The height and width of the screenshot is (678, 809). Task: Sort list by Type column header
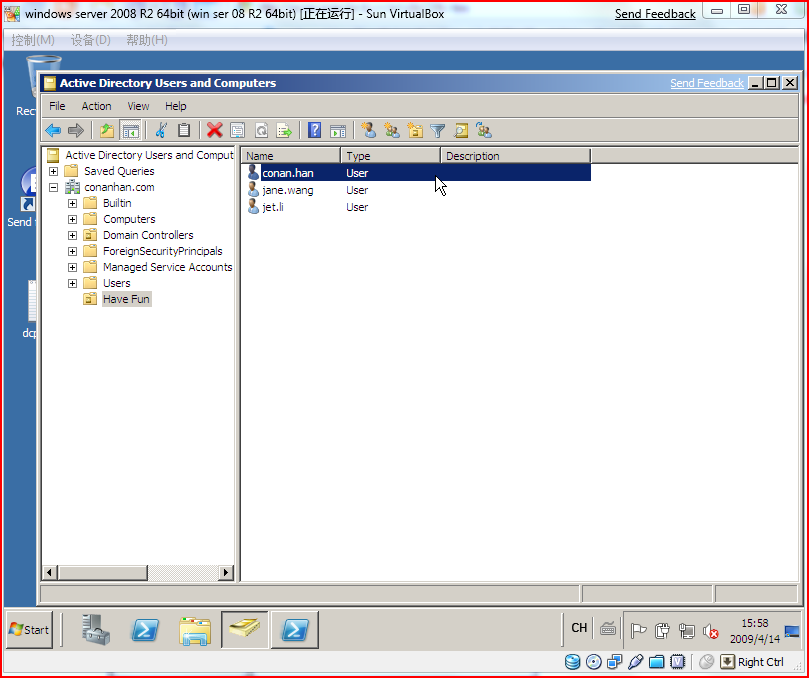click(391, 156)
